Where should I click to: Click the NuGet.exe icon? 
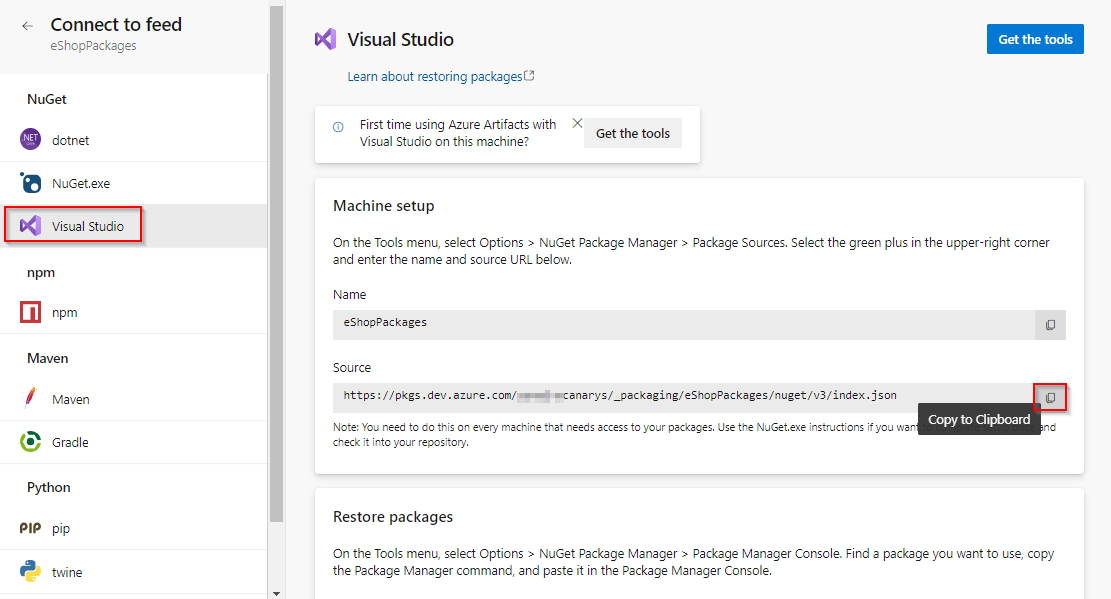point(30,183)
